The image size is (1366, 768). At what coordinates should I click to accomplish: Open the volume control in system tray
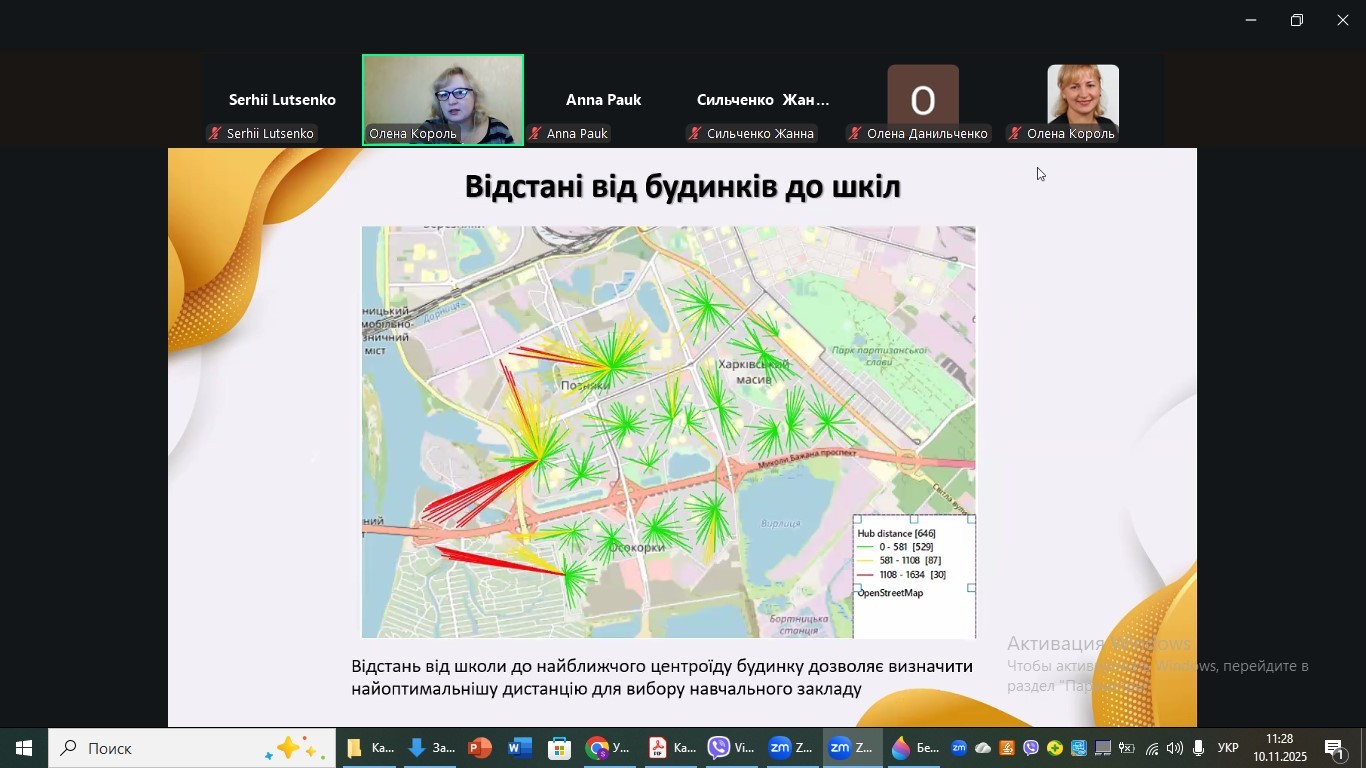[1174, 748]
